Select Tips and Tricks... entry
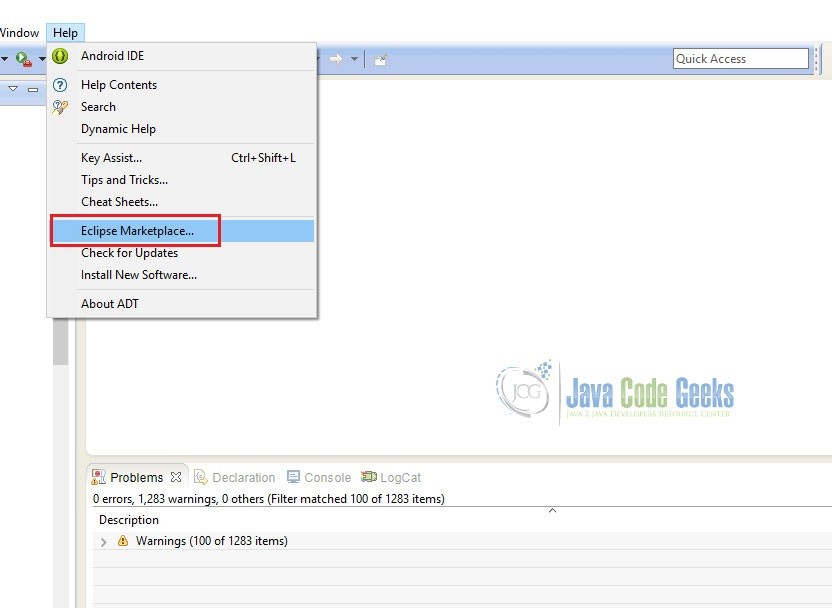The image size is (832, 608). pos(182,180)
